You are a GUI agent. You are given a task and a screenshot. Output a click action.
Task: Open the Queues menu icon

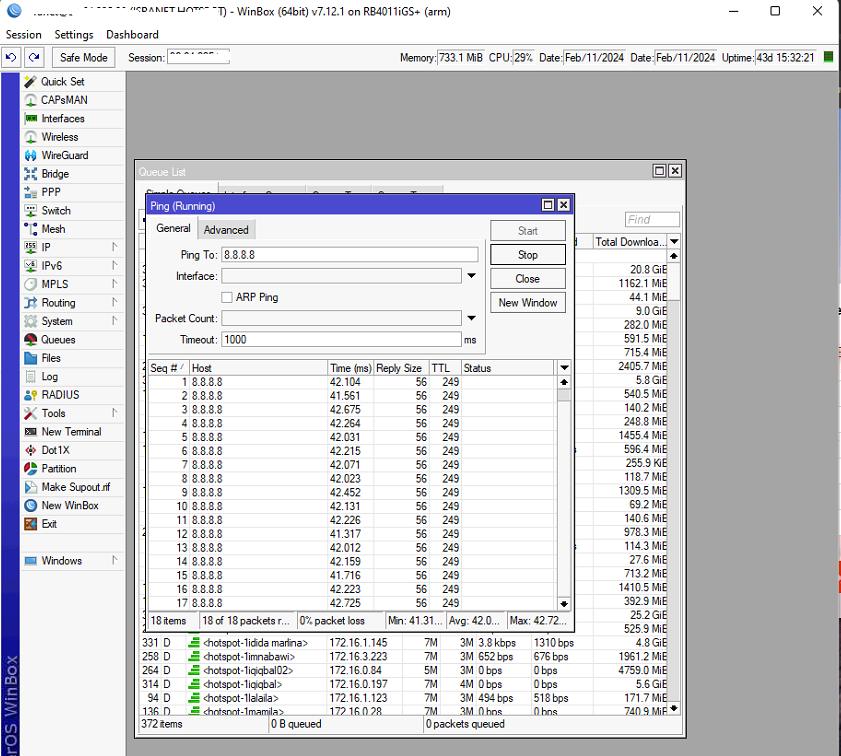[31, 339]
